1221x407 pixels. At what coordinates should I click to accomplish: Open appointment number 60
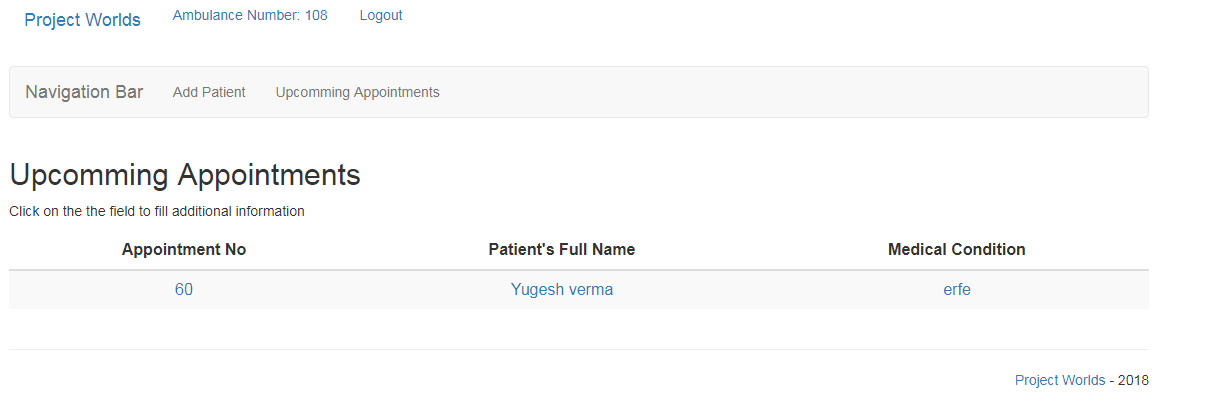coord(184,290)
